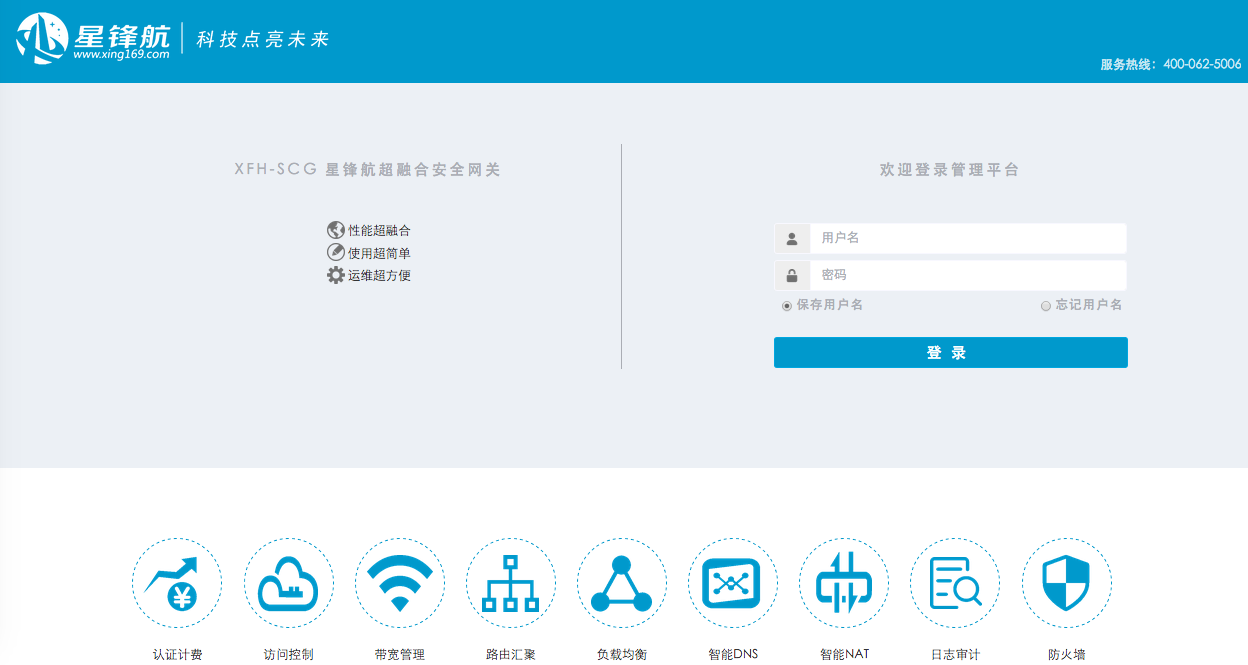Click the 智能DNS icon
Image resolution: width=1248 pixels, height=665 pixels.
[732, 583]
